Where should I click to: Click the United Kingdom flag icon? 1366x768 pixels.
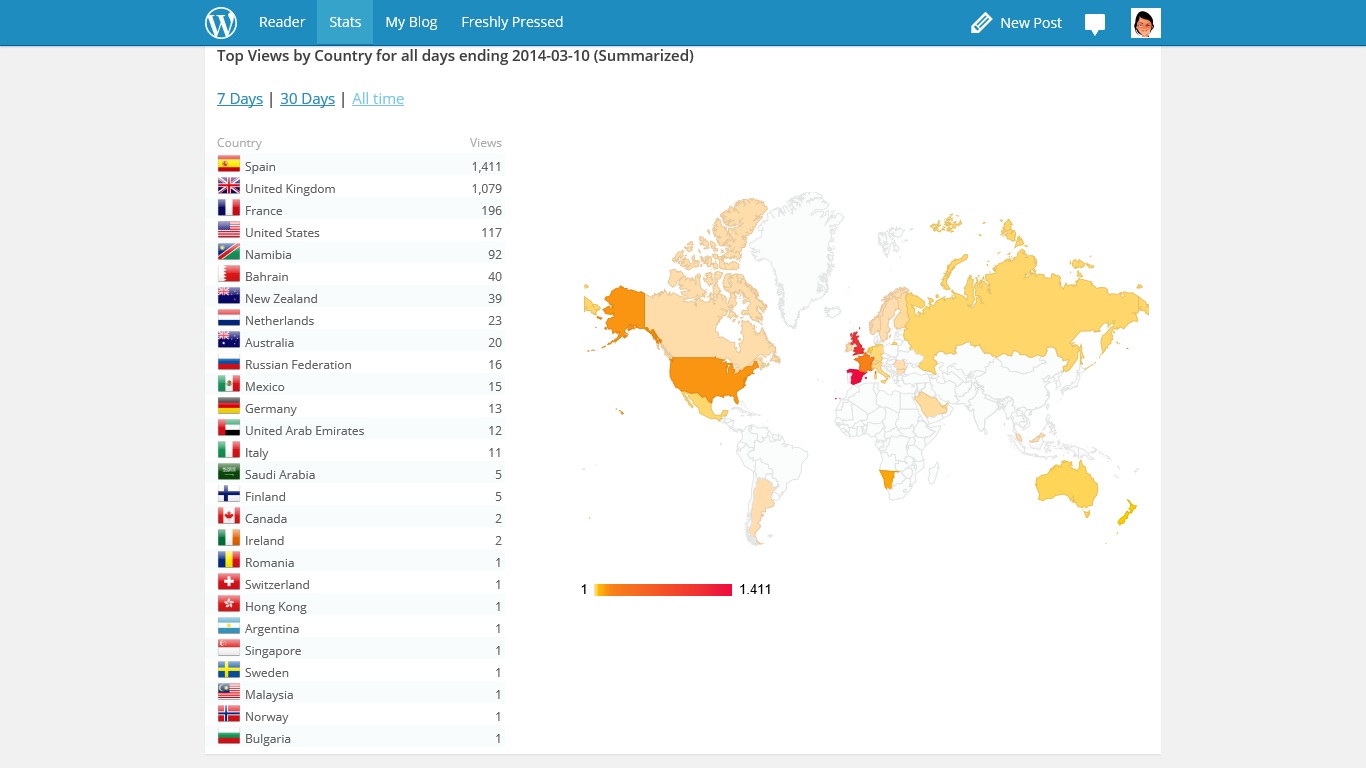[229, 187]
